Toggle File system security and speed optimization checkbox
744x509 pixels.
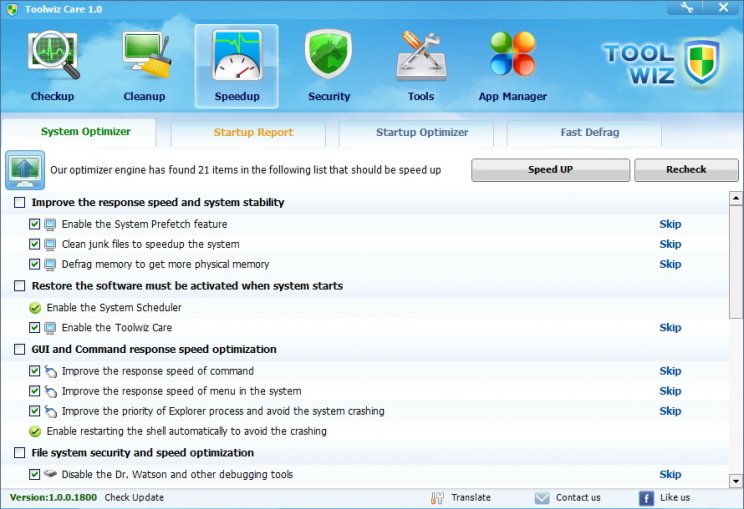pos(19,453)
